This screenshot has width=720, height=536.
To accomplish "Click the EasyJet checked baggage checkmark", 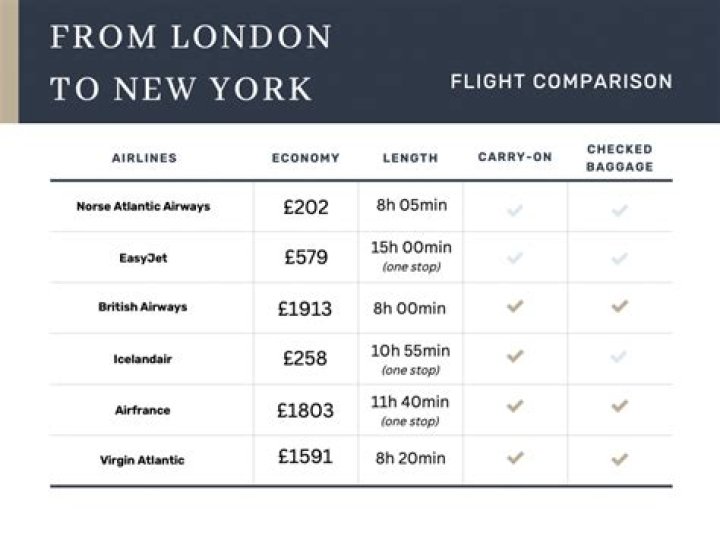I will point(620,258).
